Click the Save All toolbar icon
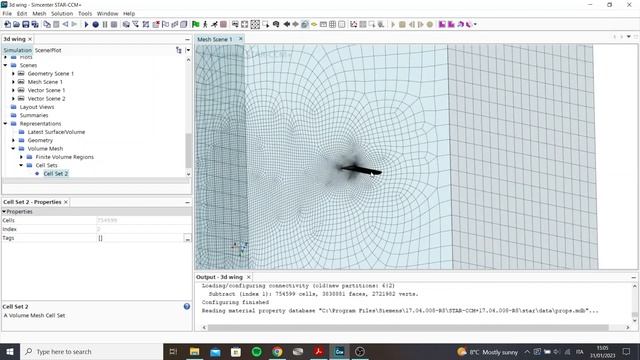 (x=35, y=24)
